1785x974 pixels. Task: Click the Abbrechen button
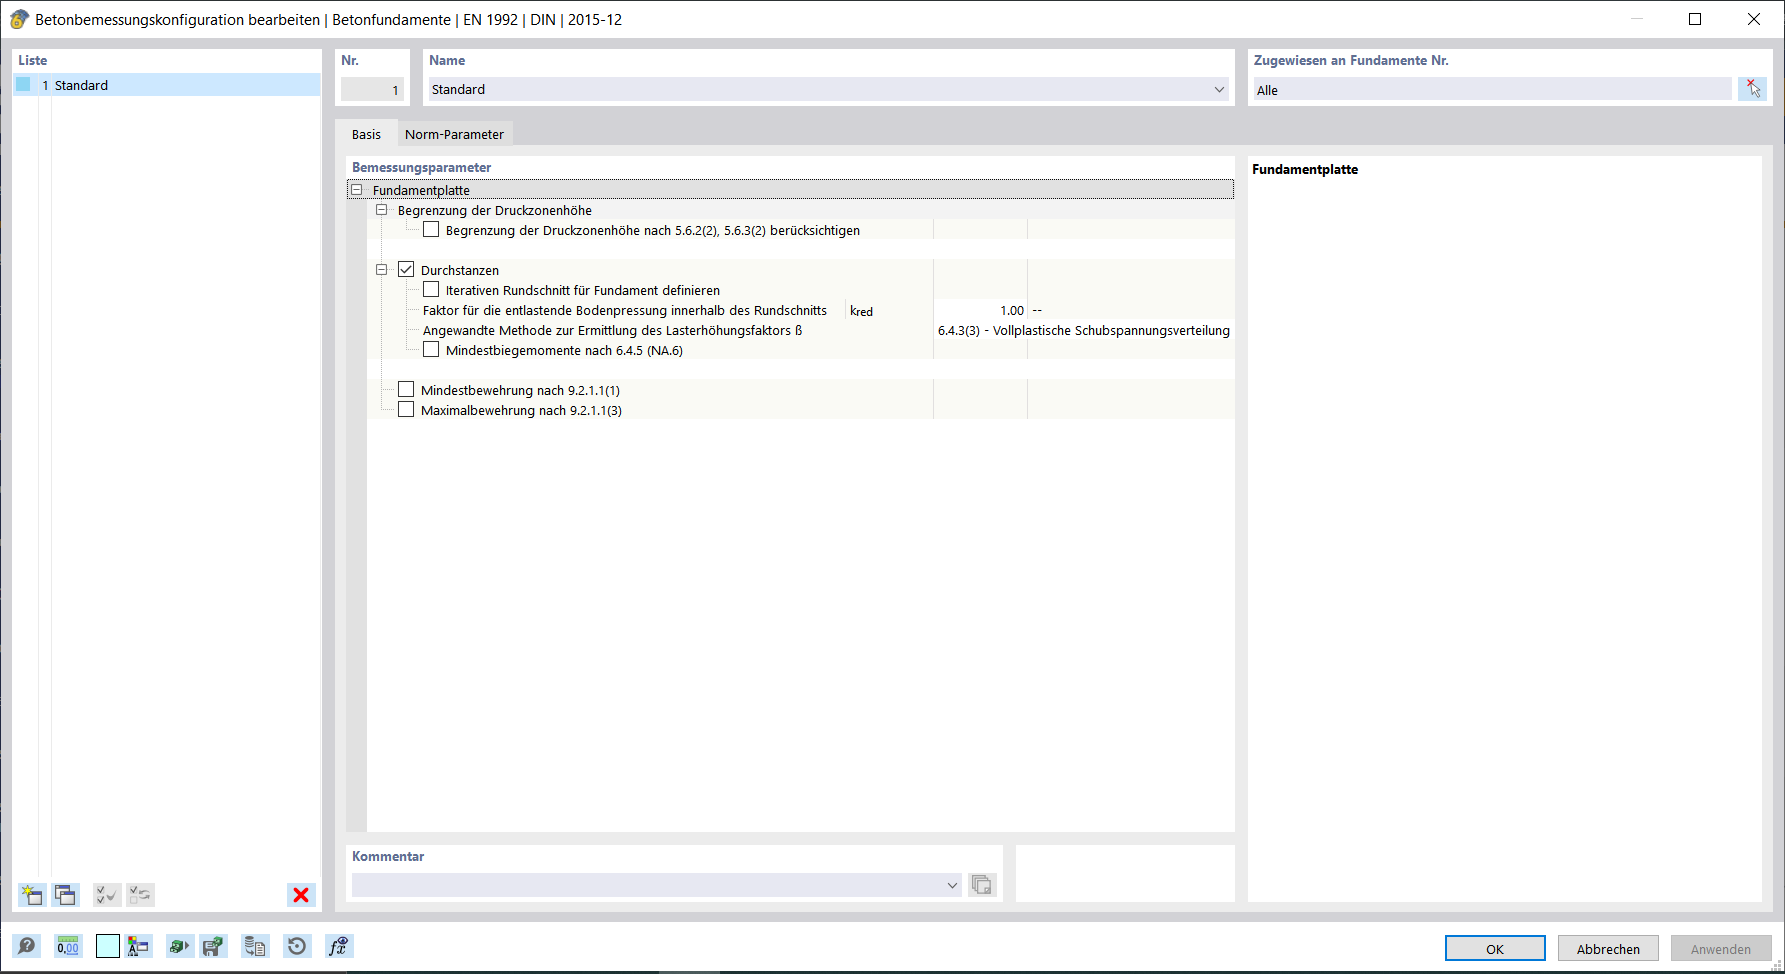1608,949
